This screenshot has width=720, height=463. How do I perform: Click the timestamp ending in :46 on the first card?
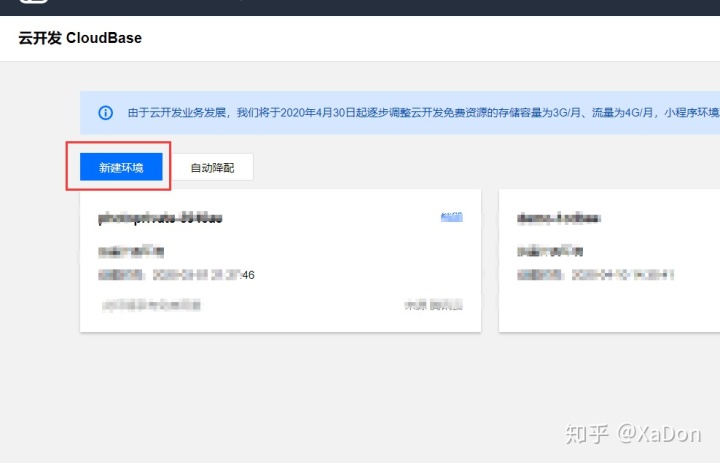203,275
